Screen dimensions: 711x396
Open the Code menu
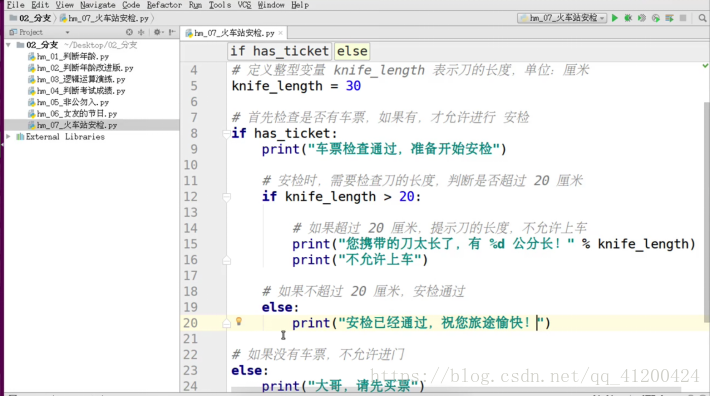pyautogui.click(x=131, y=5)
